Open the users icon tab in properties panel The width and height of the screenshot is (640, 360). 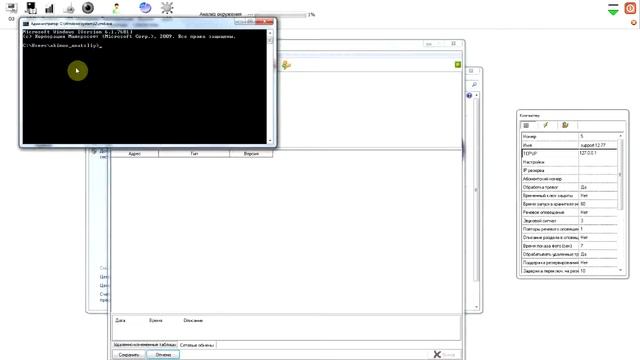[565, 125]
